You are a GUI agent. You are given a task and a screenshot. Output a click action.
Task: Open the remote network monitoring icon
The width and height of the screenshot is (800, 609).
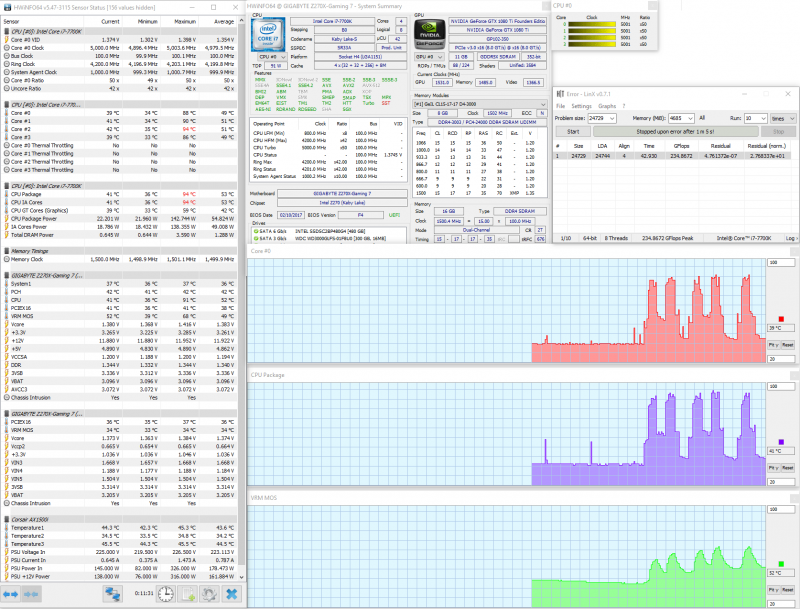(x=112, y=594)
